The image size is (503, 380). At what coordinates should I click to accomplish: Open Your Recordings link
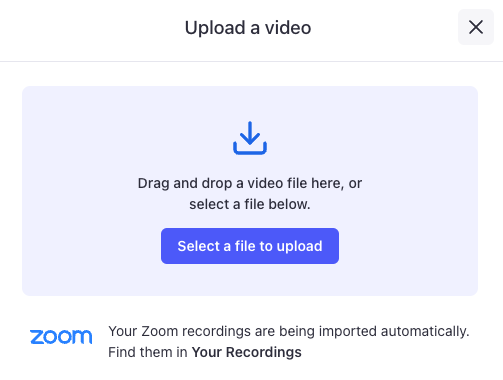tap(246, 352)
